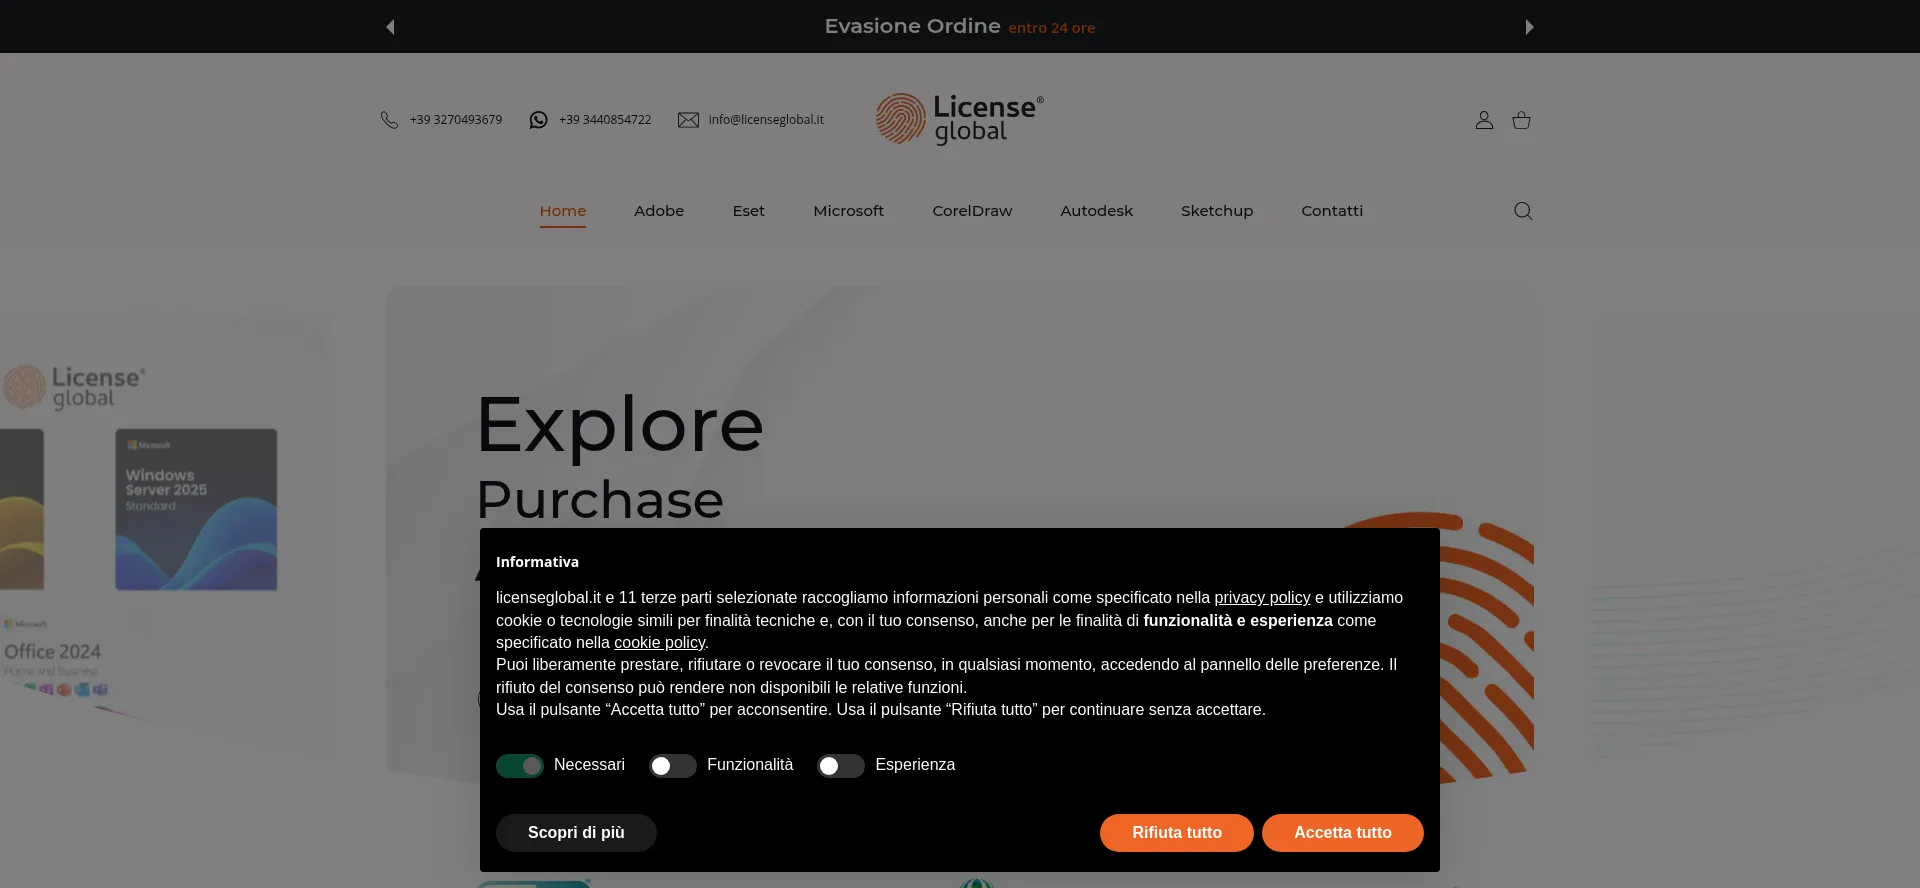Viewport: 1920px width, 888px height.
Task: Open the CorelDraw menu item
Action: (972, 211)
